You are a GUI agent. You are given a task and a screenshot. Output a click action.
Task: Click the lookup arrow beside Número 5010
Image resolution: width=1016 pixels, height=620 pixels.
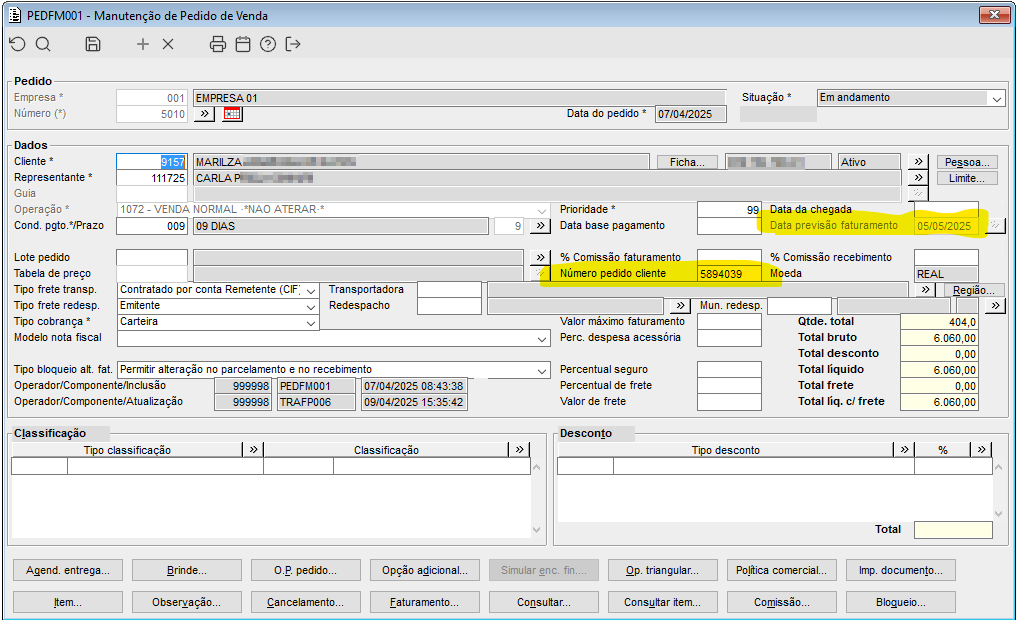[204, 114]
